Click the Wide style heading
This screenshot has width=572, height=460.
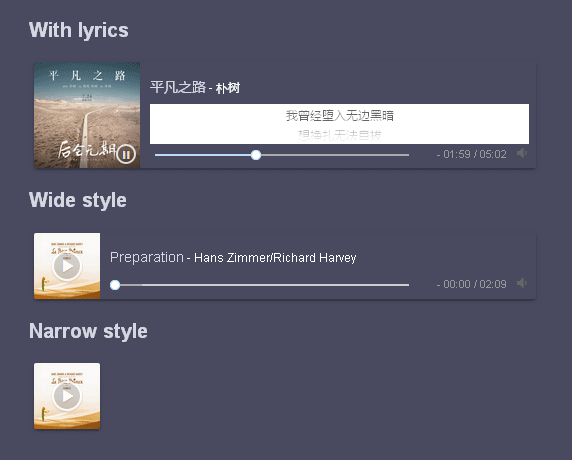click(x=78, y=200)
